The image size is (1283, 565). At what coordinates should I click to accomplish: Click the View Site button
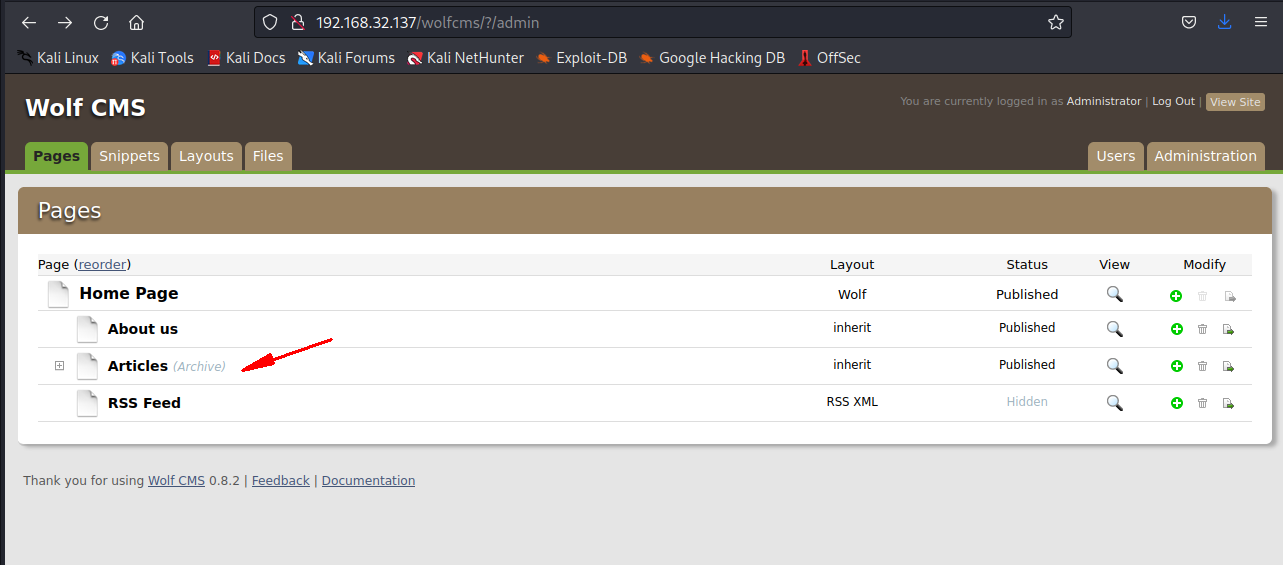pyautogui.click(x=1235, y=102)
